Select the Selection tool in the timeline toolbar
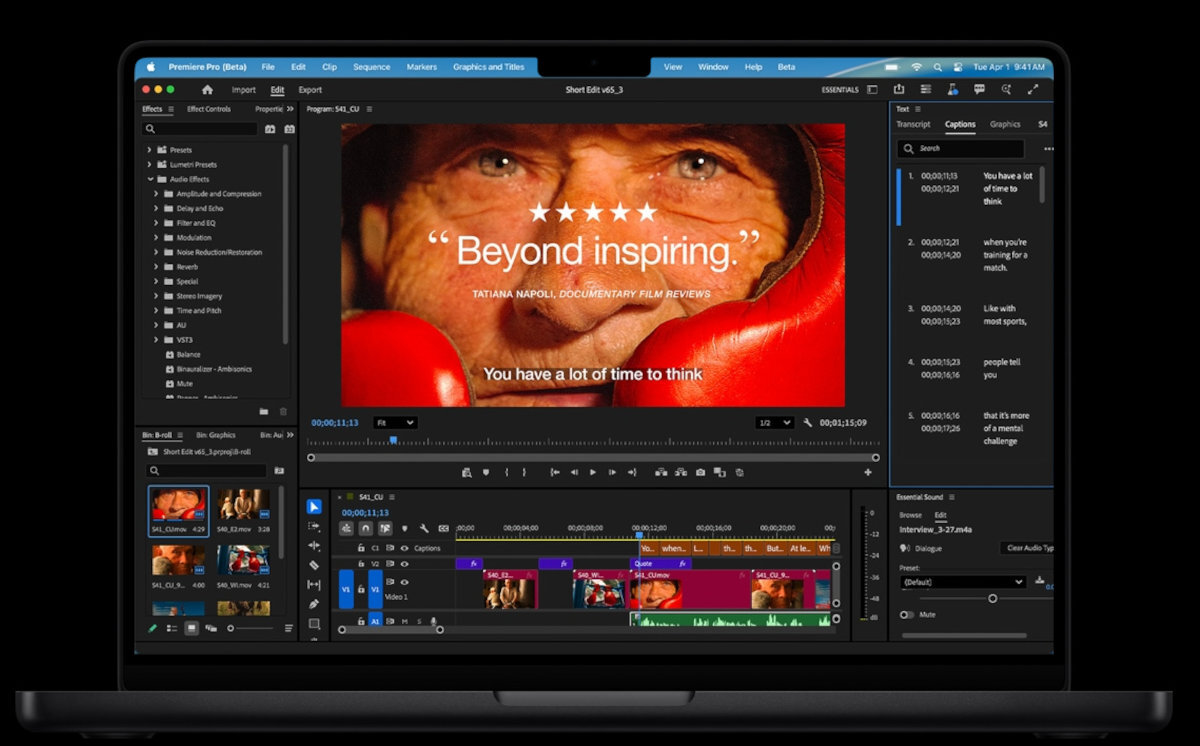The height and width of the screenshot is (746, 1200). click(312, 507)
